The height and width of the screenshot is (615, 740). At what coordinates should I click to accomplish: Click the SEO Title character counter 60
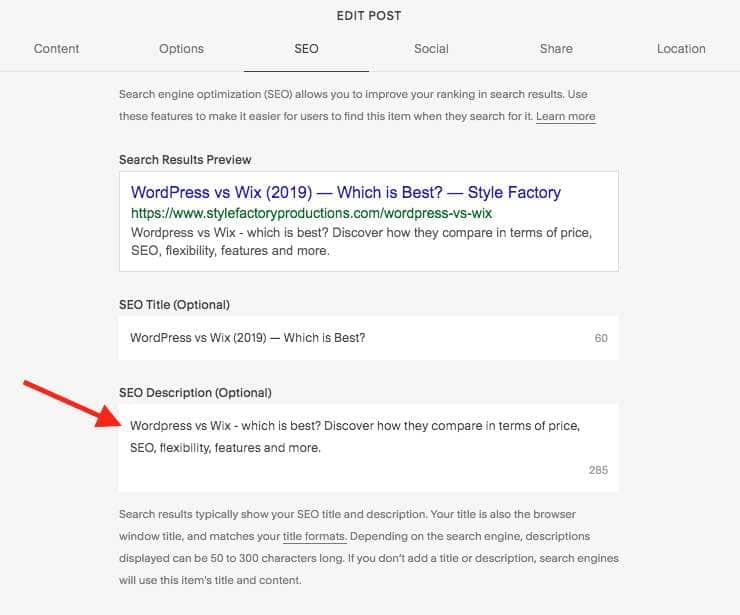click(x=601, y=338)
